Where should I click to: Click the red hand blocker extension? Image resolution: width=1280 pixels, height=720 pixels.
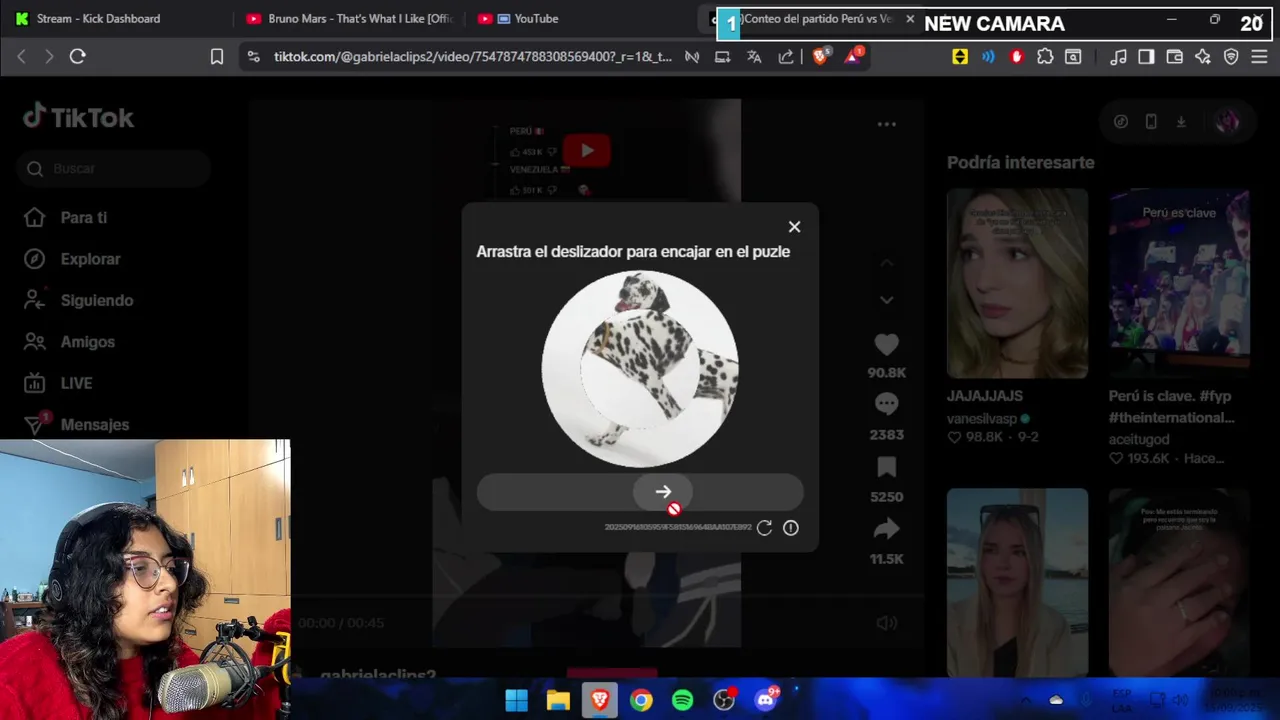click(x=1017, y=57)
